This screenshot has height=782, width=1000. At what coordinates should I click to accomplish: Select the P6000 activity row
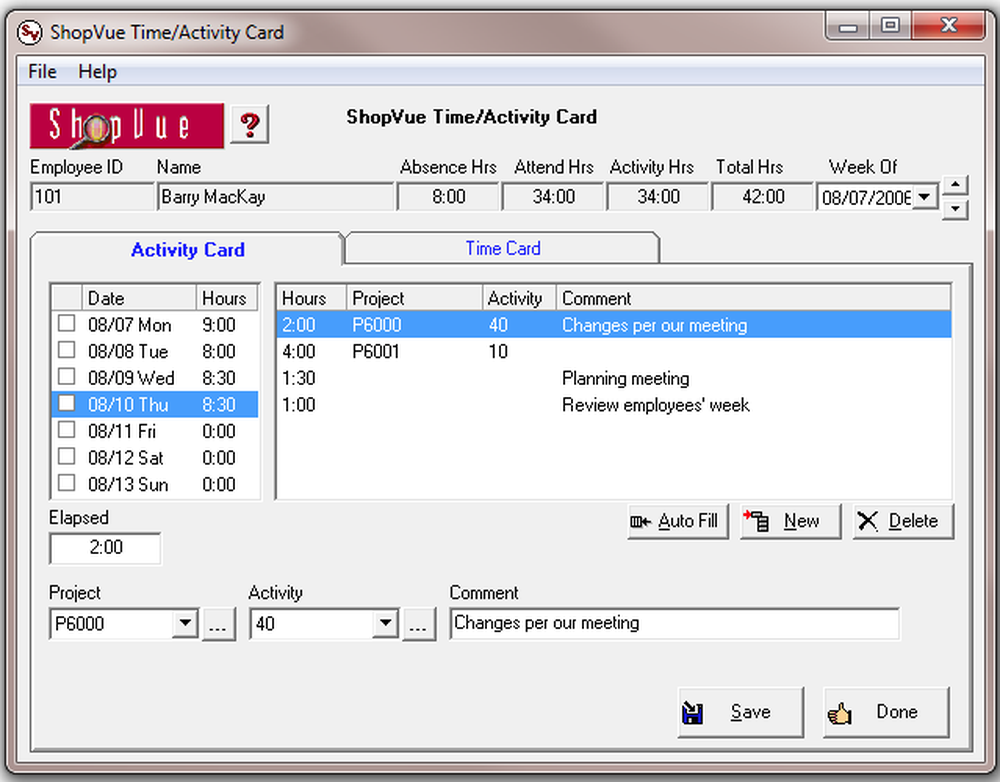[614, 325]
